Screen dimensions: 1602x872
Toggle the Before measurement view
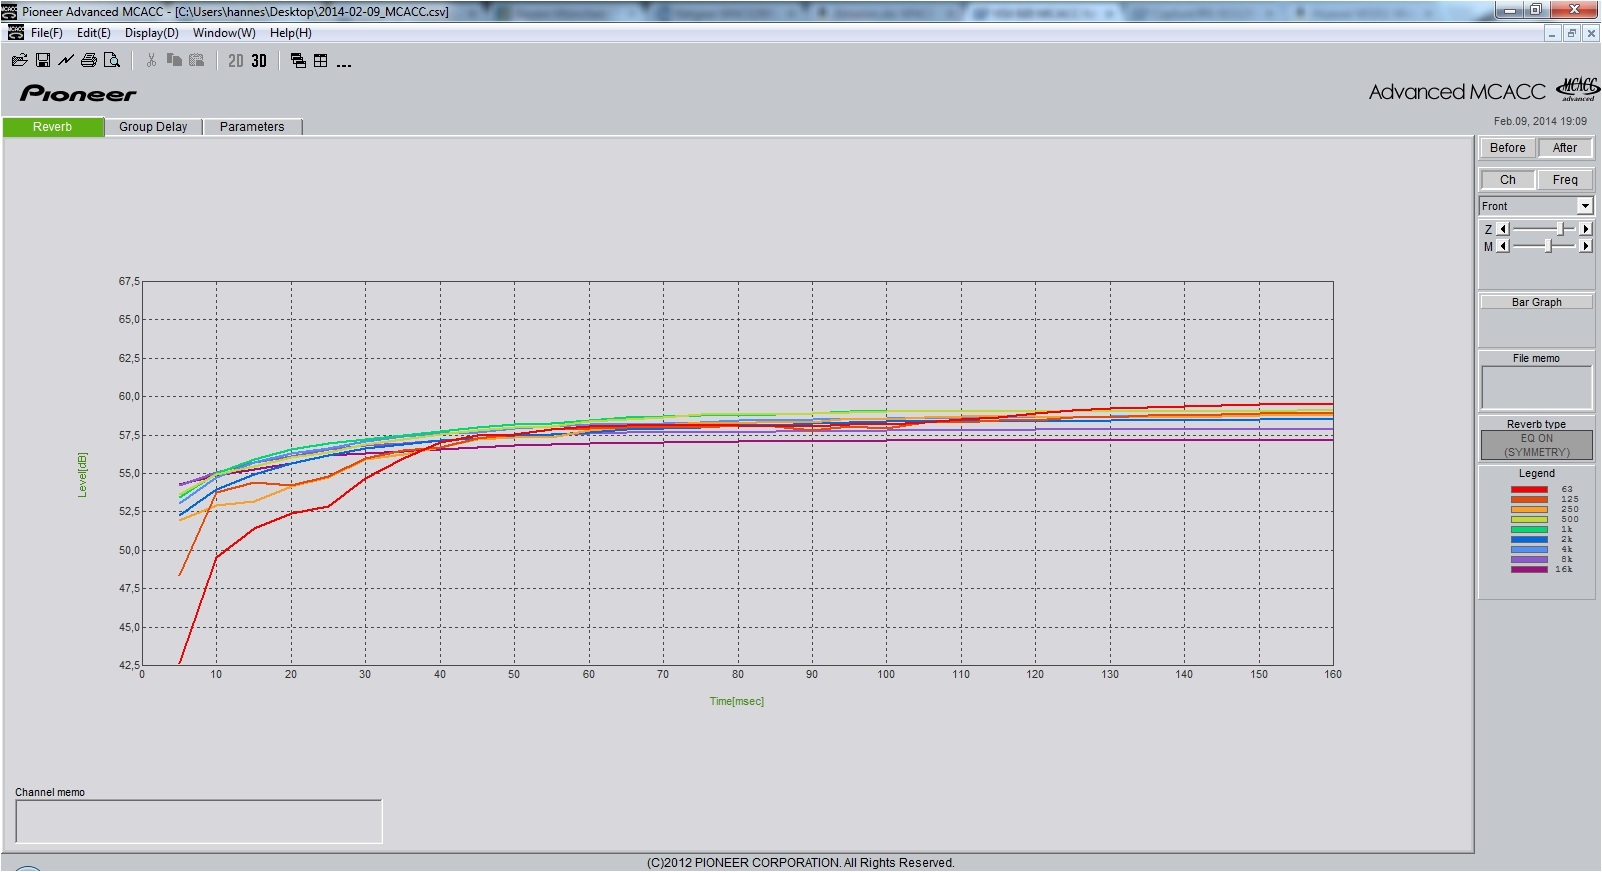[x=1507, y=148]
